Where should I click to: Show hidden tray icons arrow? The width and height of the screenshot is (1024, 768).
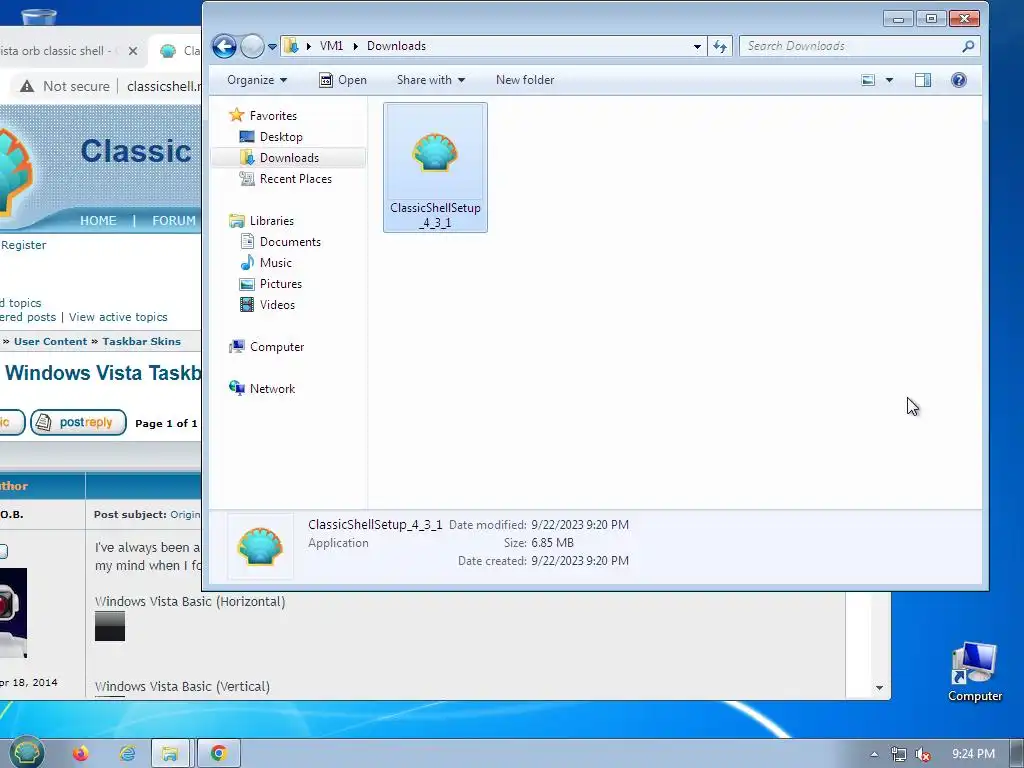[x=874, y=754]
